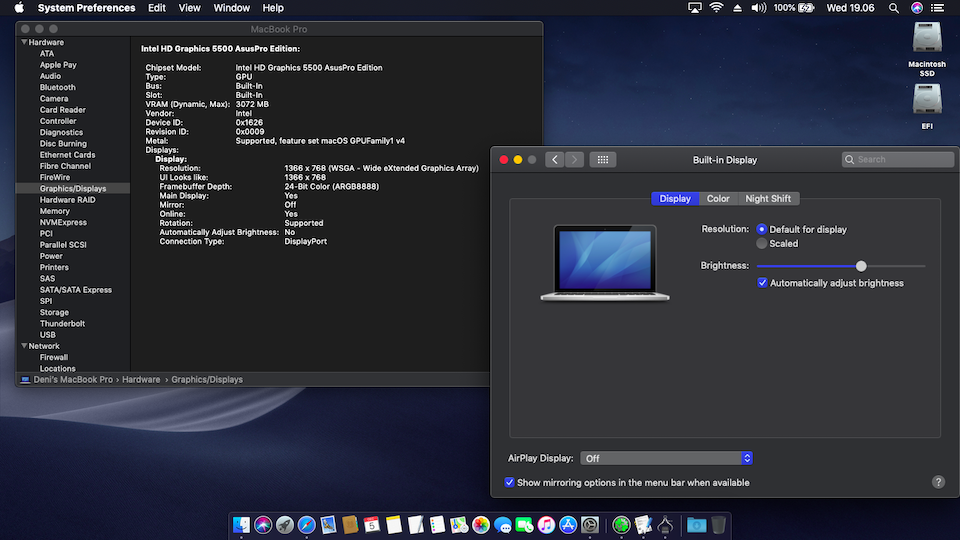Collapse the Hardware section in sidebar

tap(22, 43)
